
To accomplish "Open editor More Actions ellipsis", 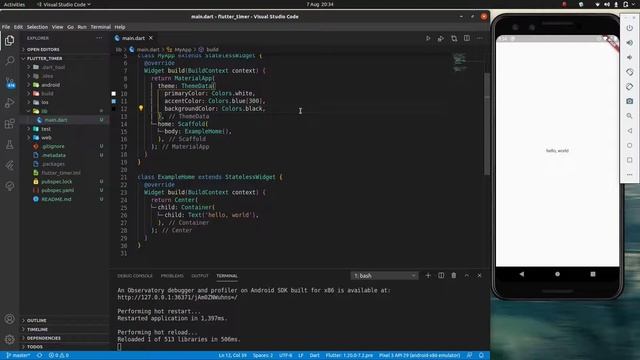I will [480, 38].
